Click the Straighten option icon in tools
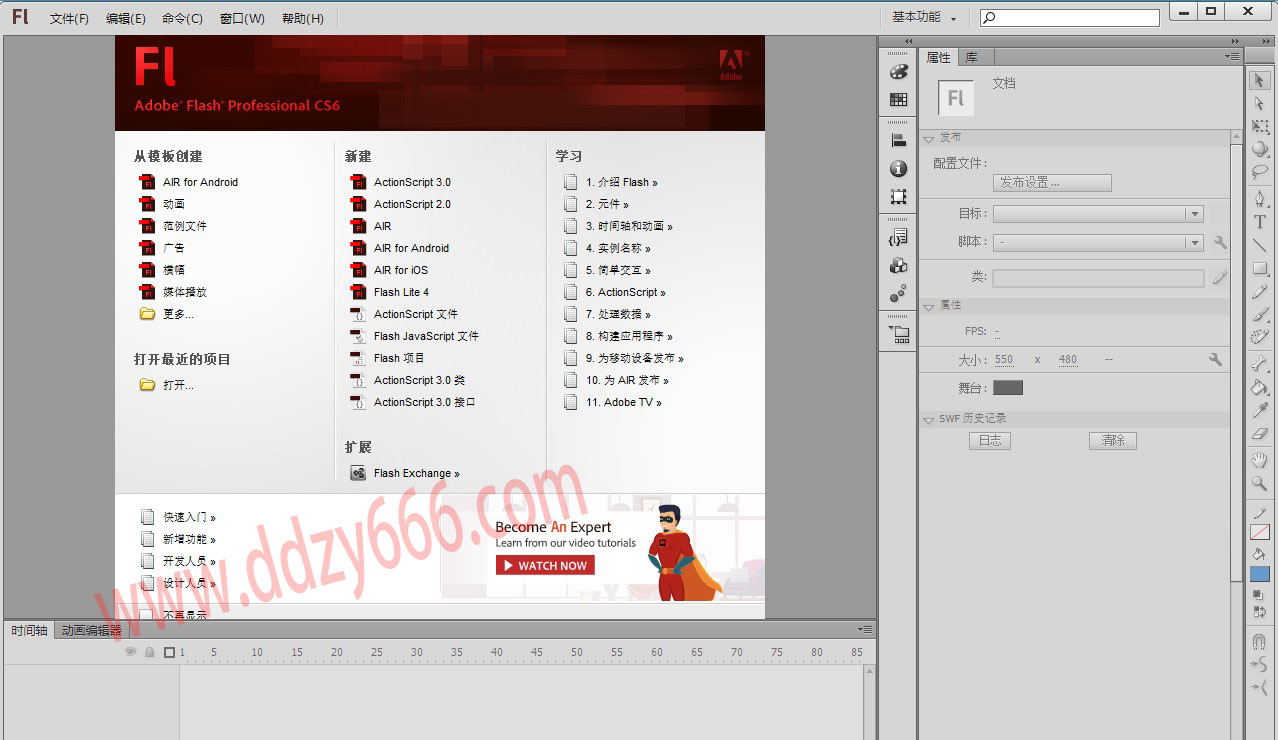The height and width of the screenshot is (740, 1278). 1260,687
